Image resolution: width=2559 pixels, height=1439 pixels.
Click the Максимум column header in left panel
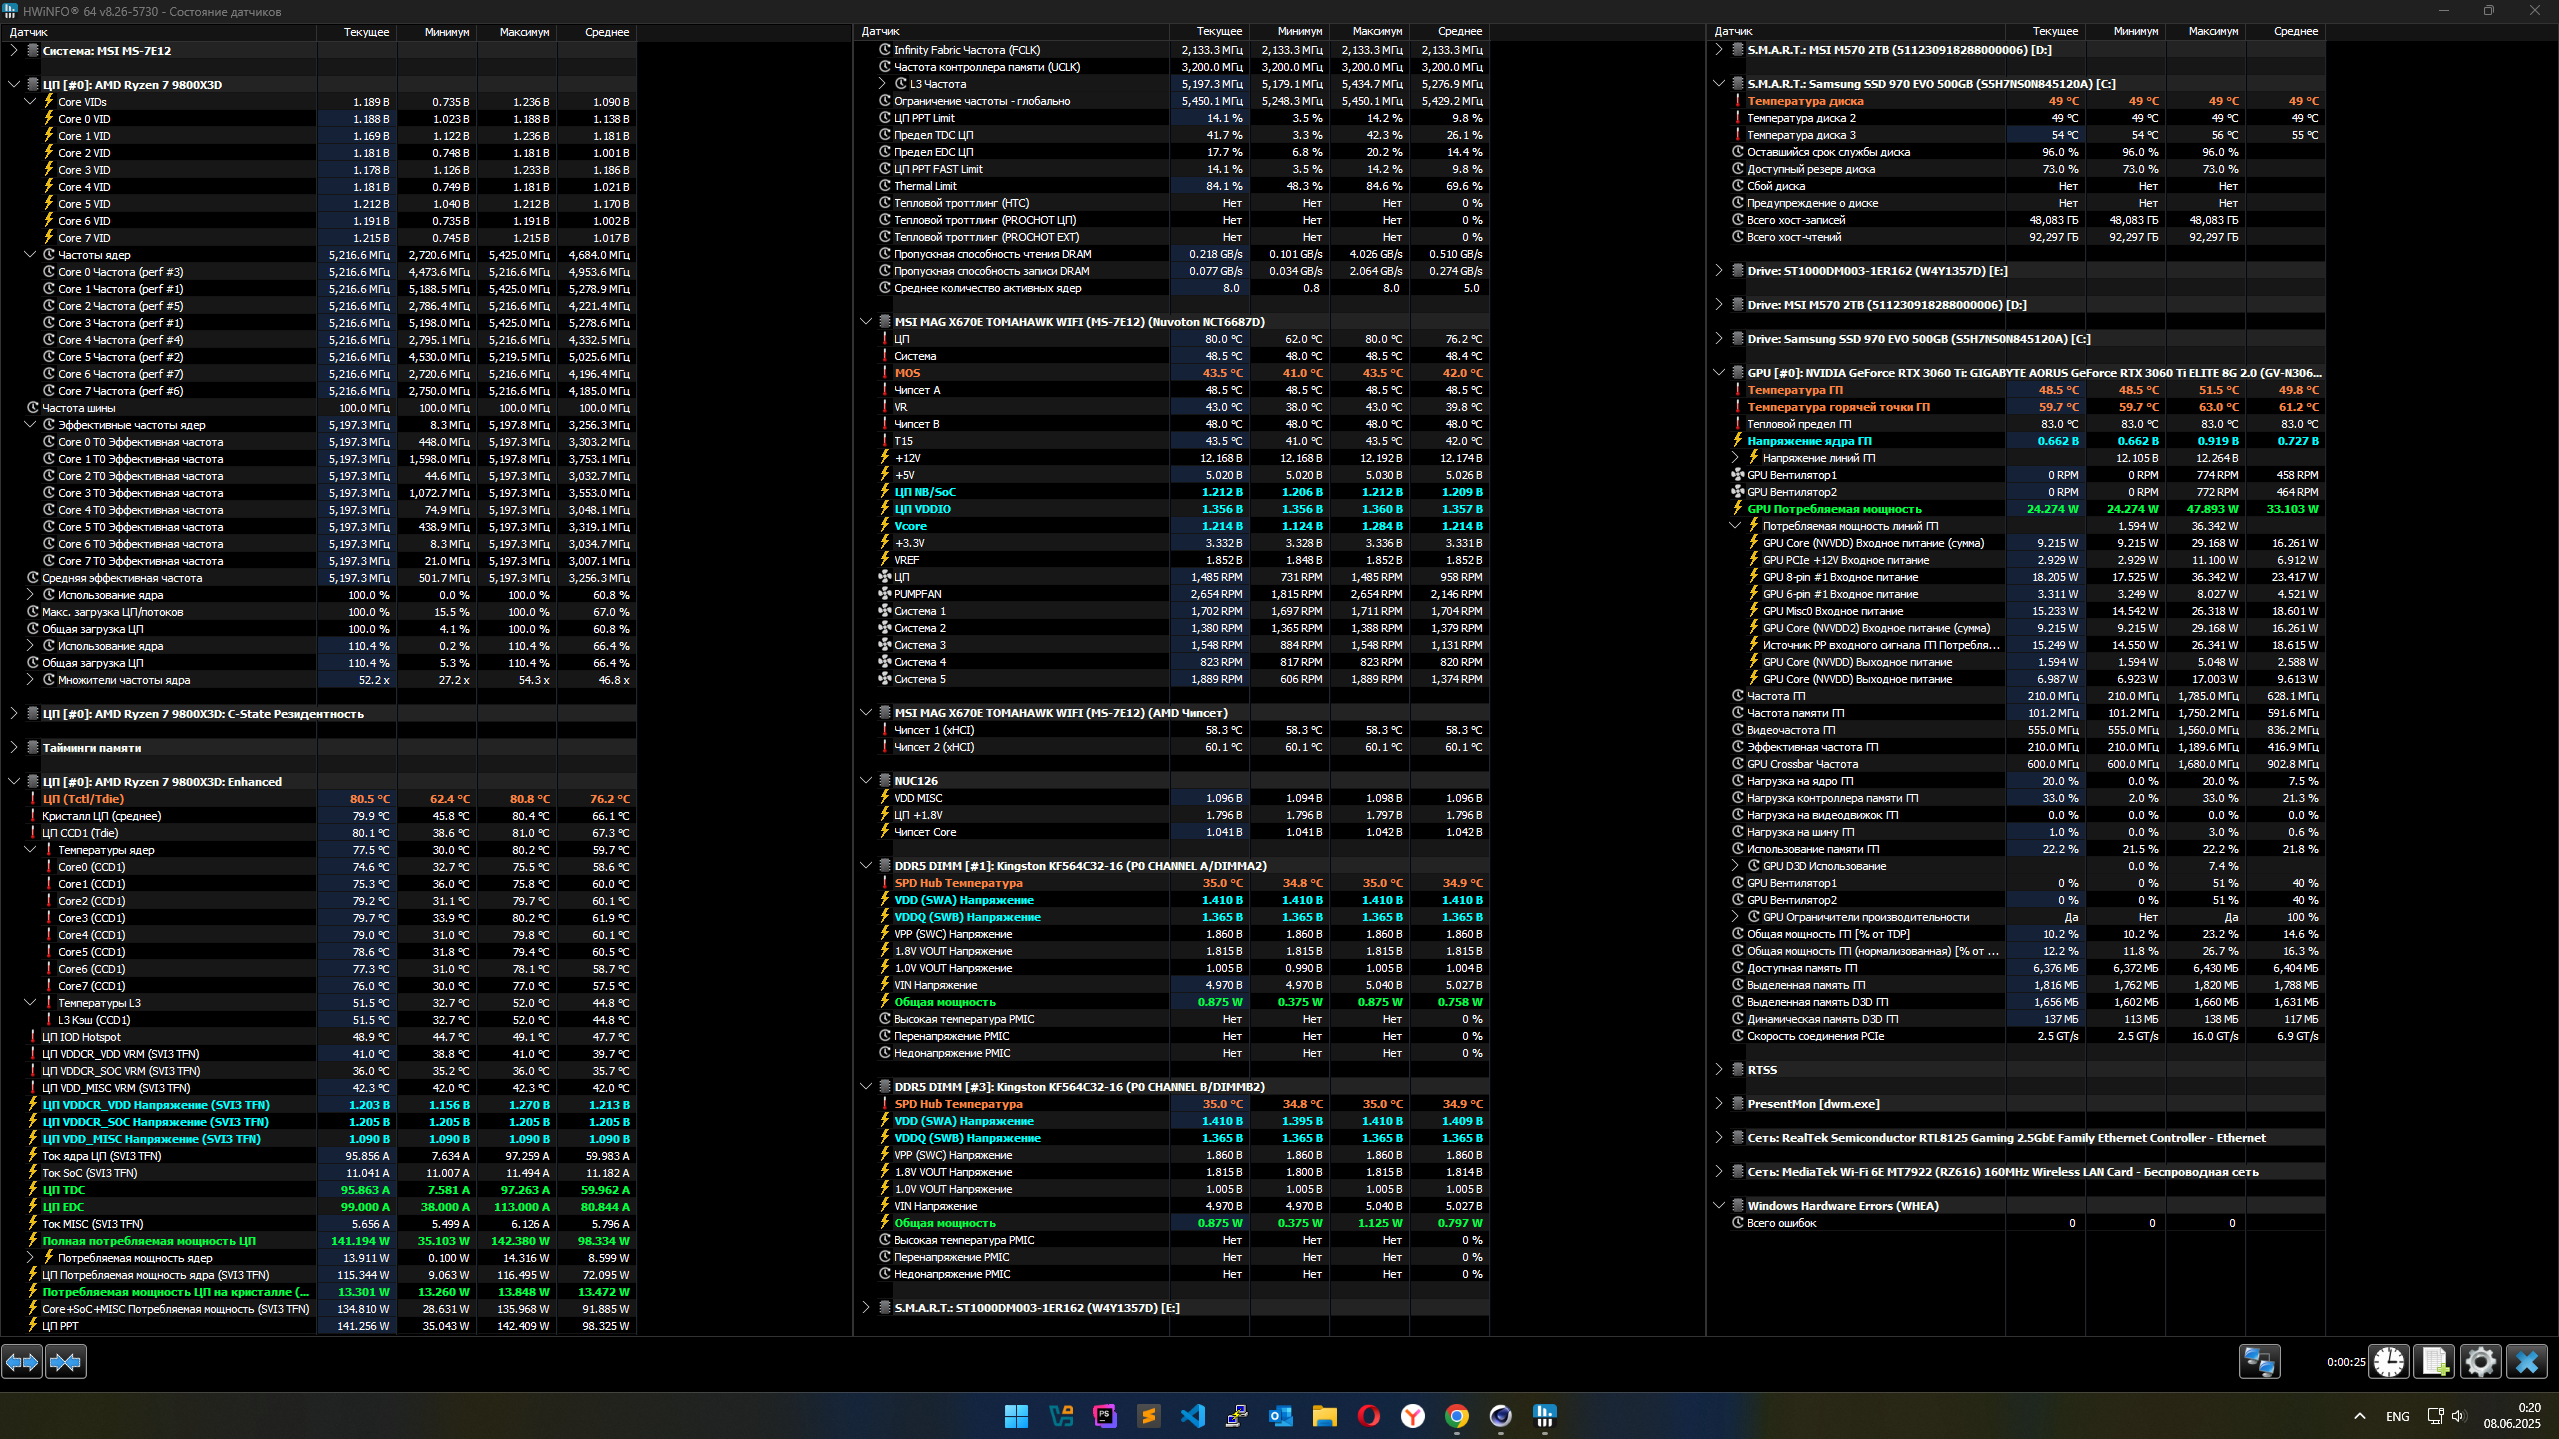click(x=524, y=32)
